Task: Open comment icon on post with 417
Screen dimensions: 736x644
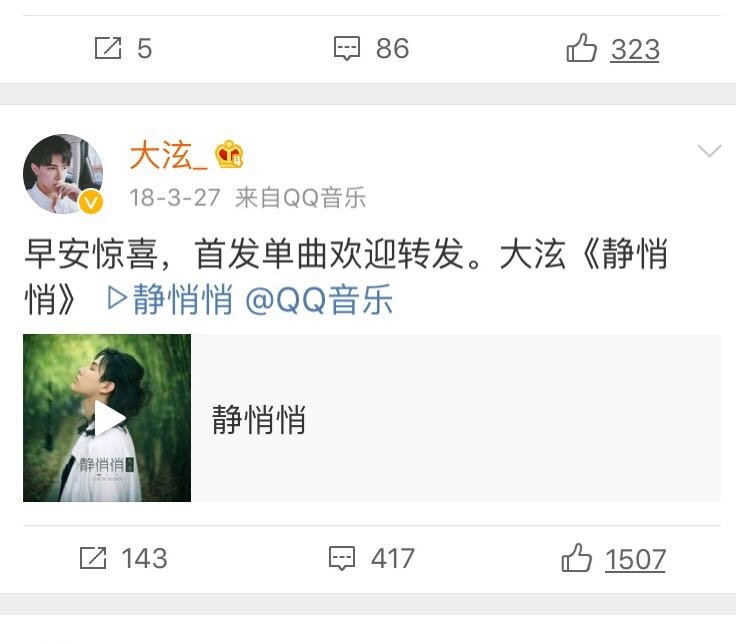Action: [342, 558]
